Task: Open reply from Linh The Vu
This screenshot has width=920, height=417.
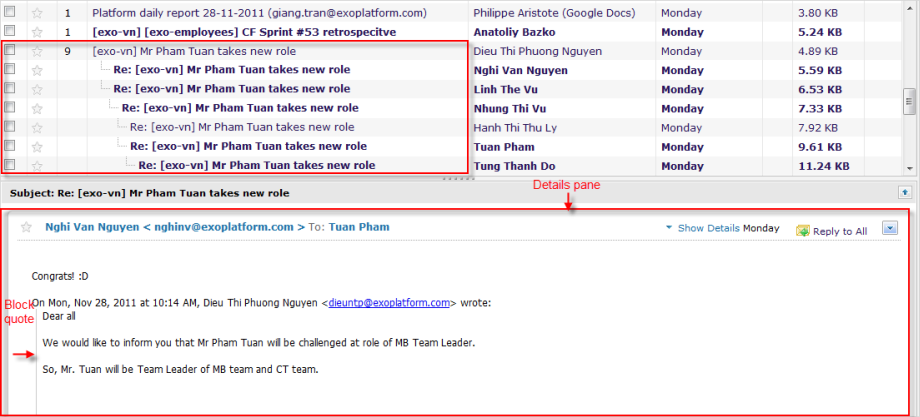Action: click(232, 89)
